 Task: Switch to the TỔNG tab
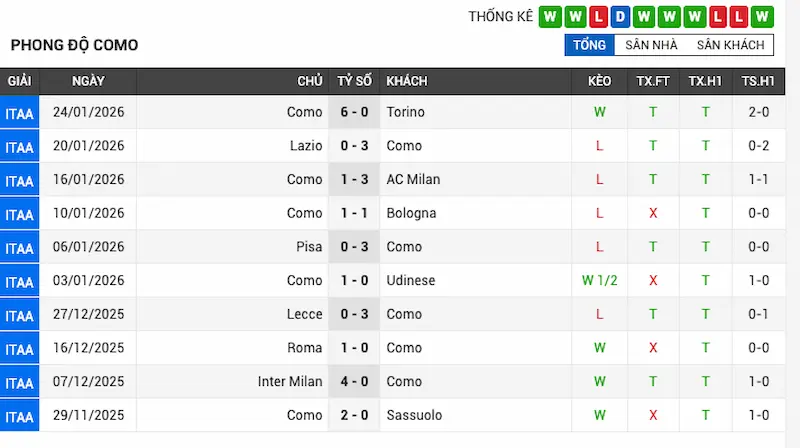click(589, 45)
